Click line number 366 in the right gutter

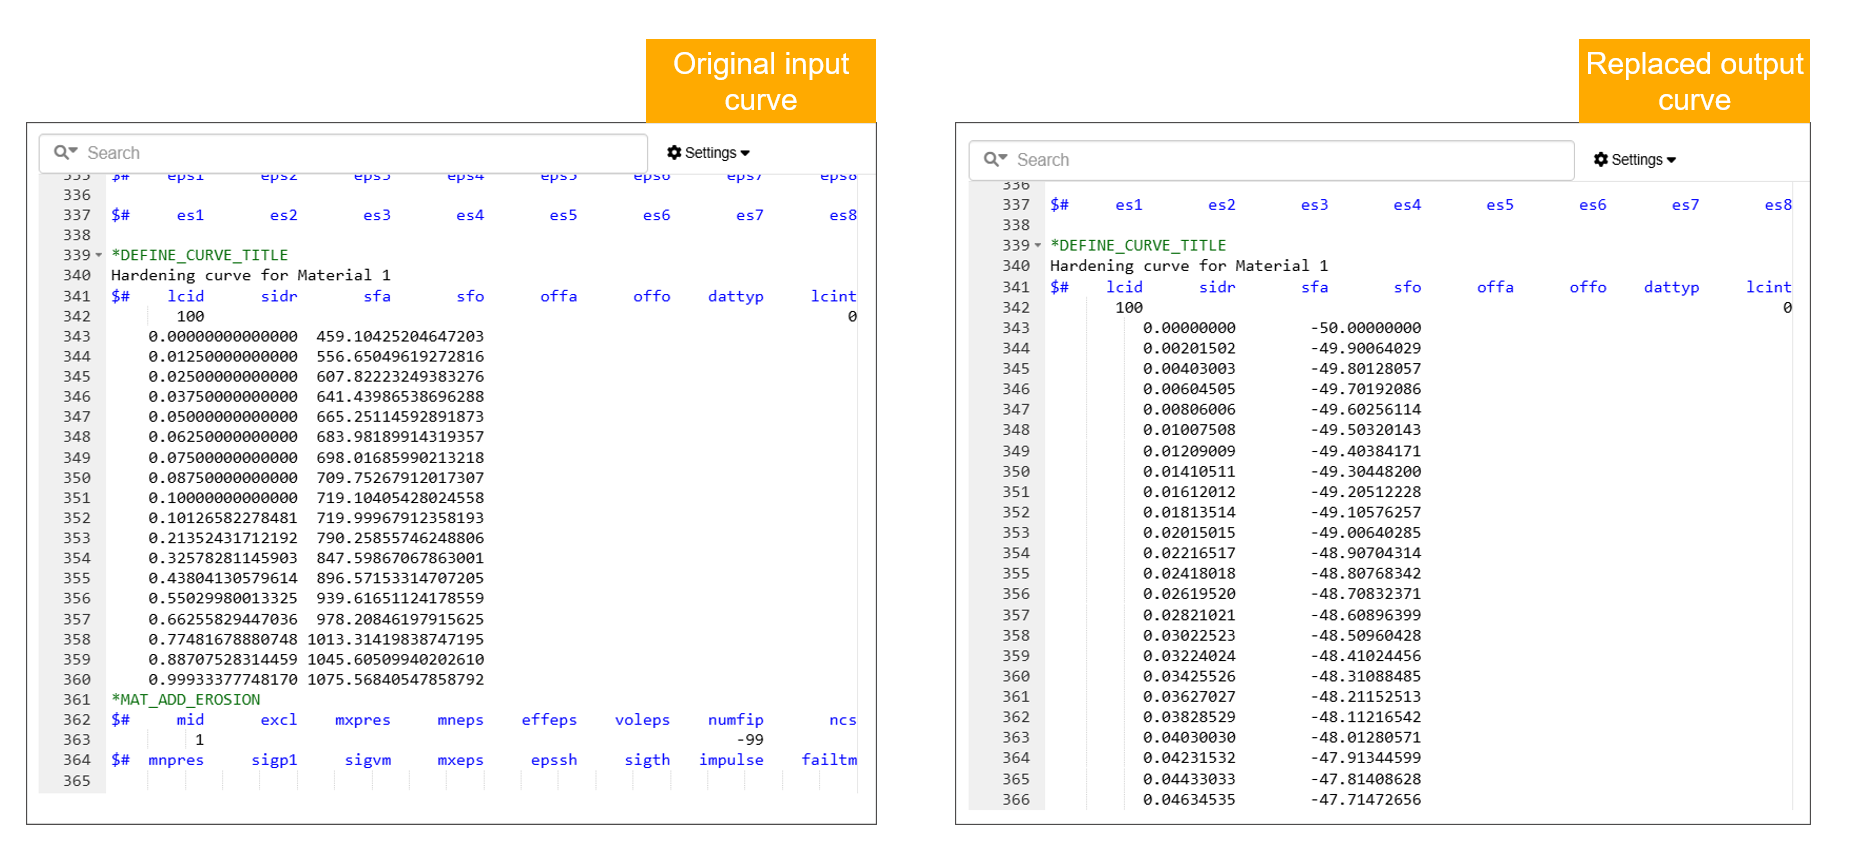coord(1015,800)
